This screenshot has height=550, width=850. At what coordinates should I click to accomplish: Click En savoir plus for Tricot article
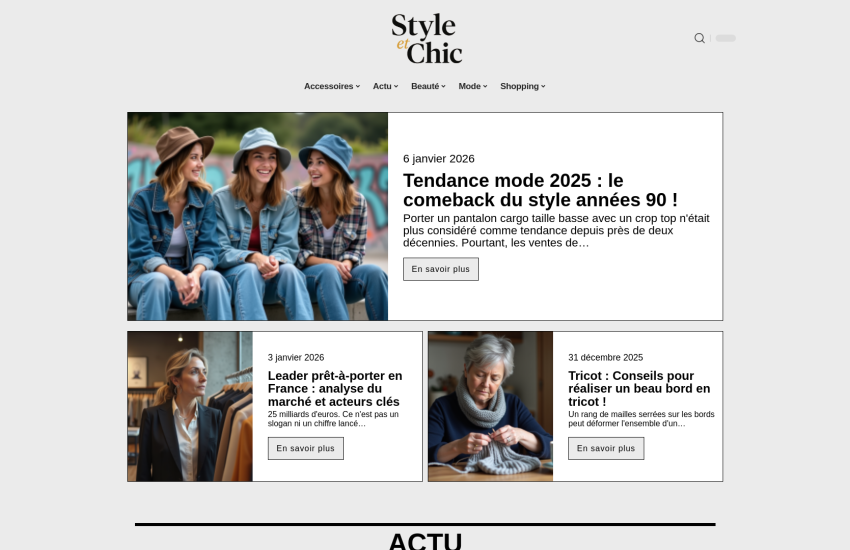(605, 448)
